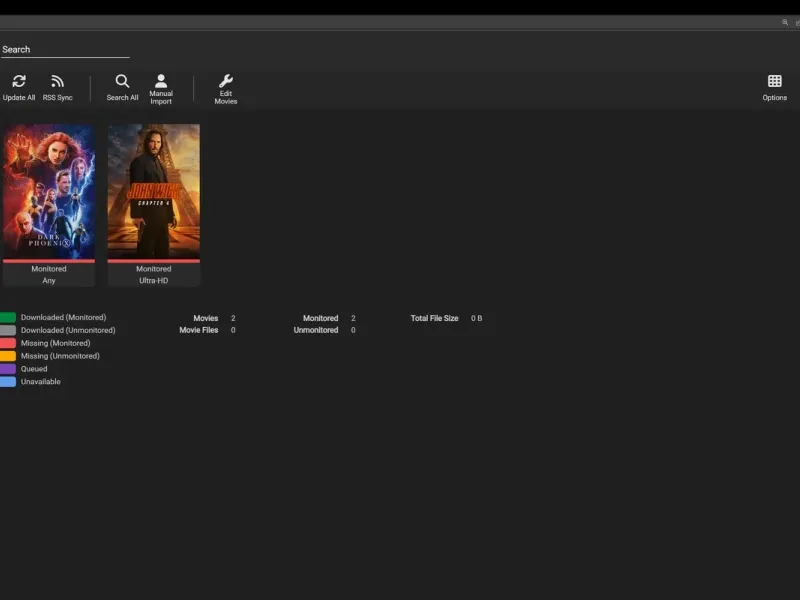Viewport: 800px width, 600px height.
Task: Click the 'Missing (Unmonitored)' legend text
Action: tap(60, 356)
